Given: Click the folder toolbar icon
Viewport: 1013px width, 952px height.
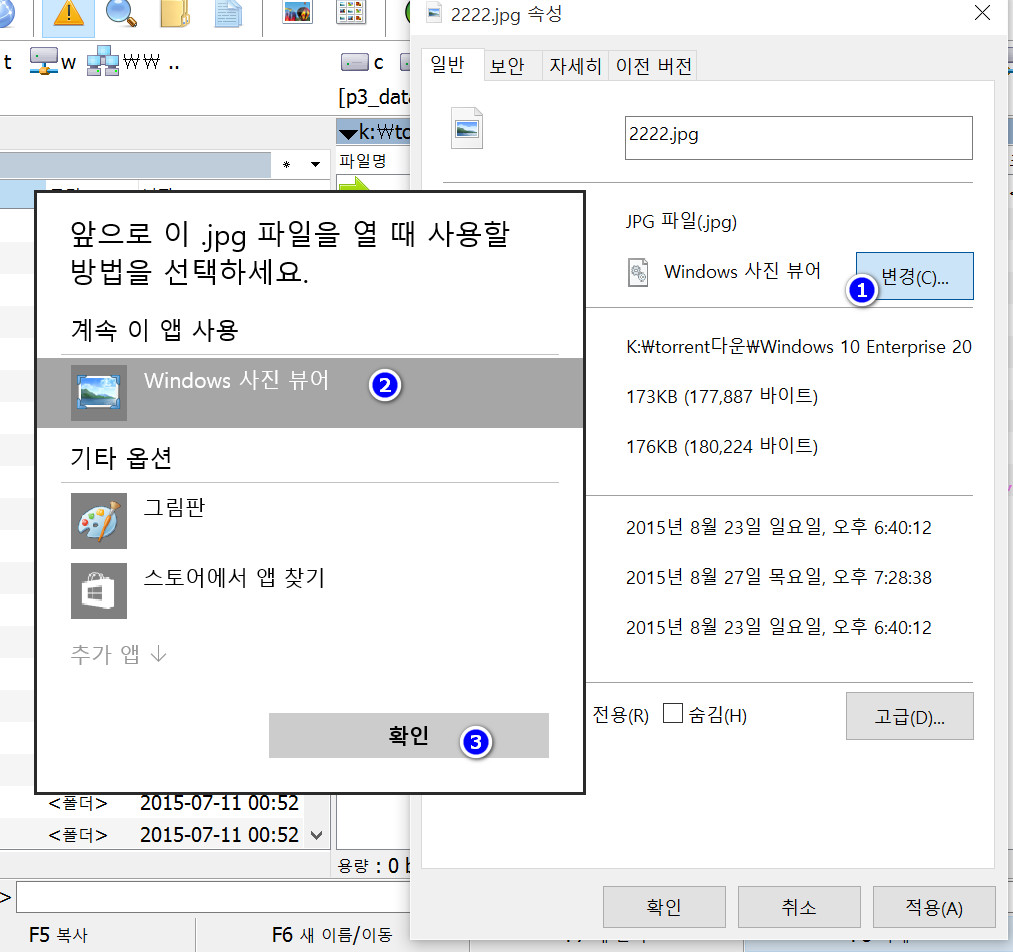Looking at the screenshot, I should click(x=175, y=13).
